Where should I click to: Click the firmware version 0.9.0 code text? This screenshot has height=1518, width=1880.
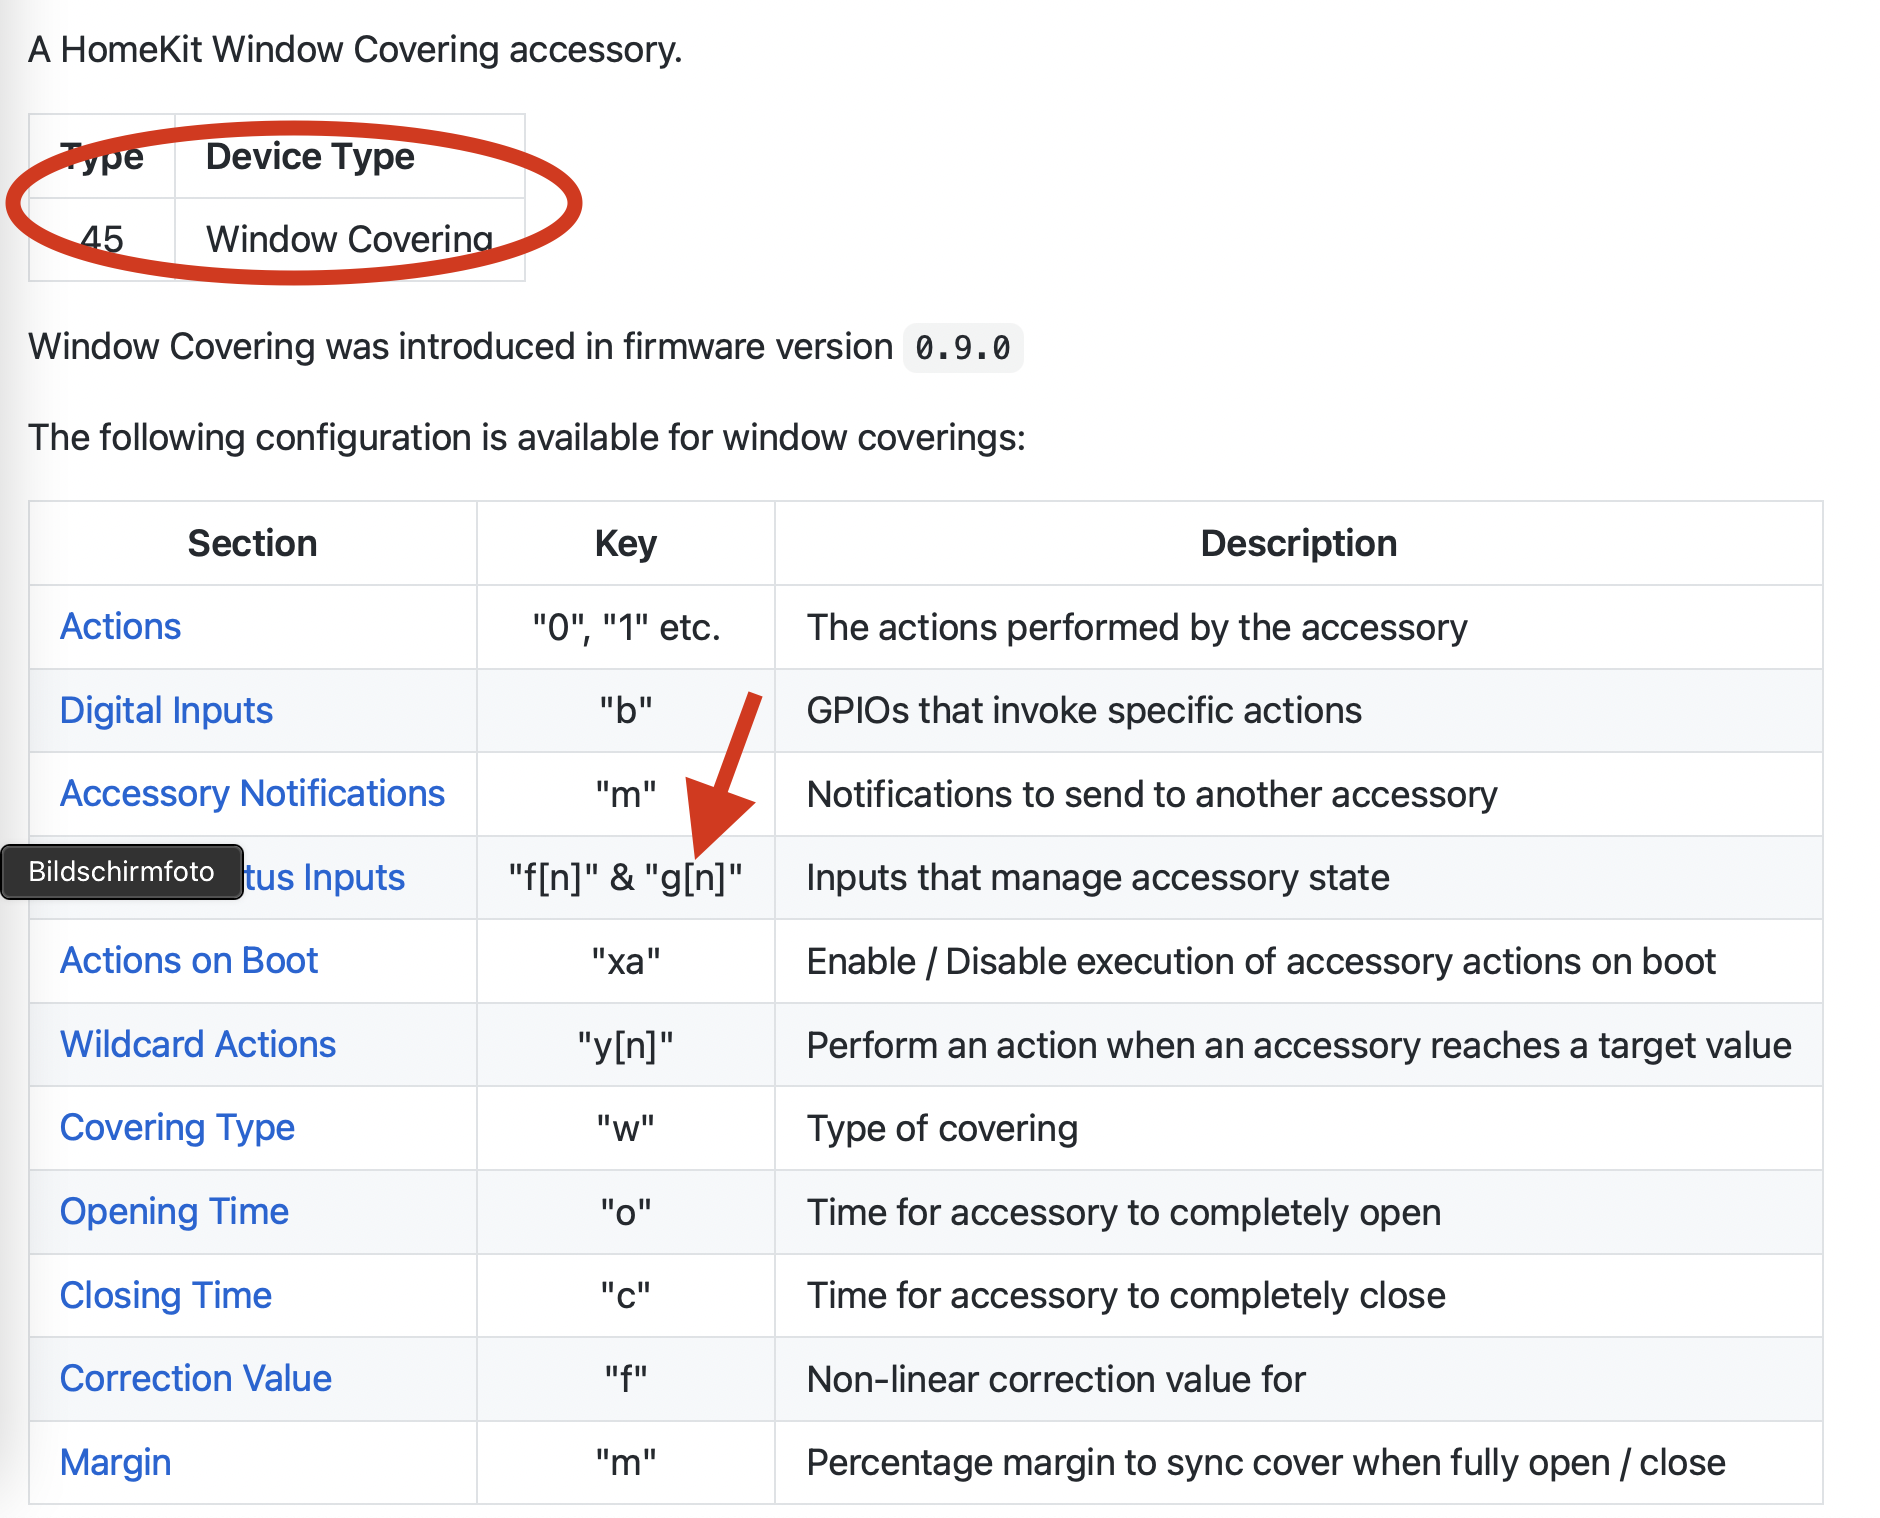coord(962,348)
